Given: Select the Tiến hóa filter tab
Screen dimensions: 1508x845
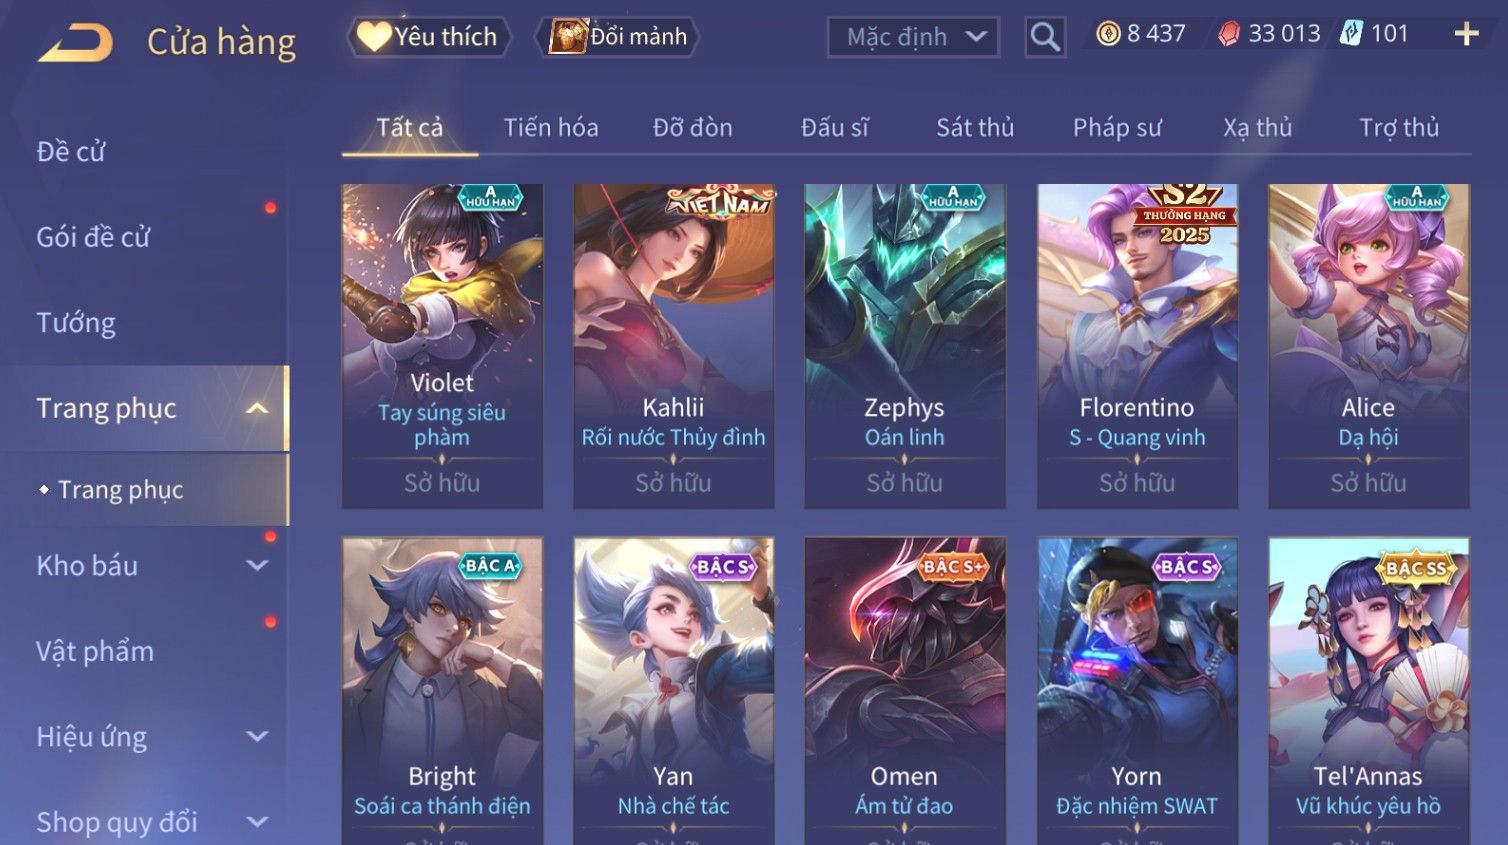Looking at the screenshot, I should tap(551, 128).
